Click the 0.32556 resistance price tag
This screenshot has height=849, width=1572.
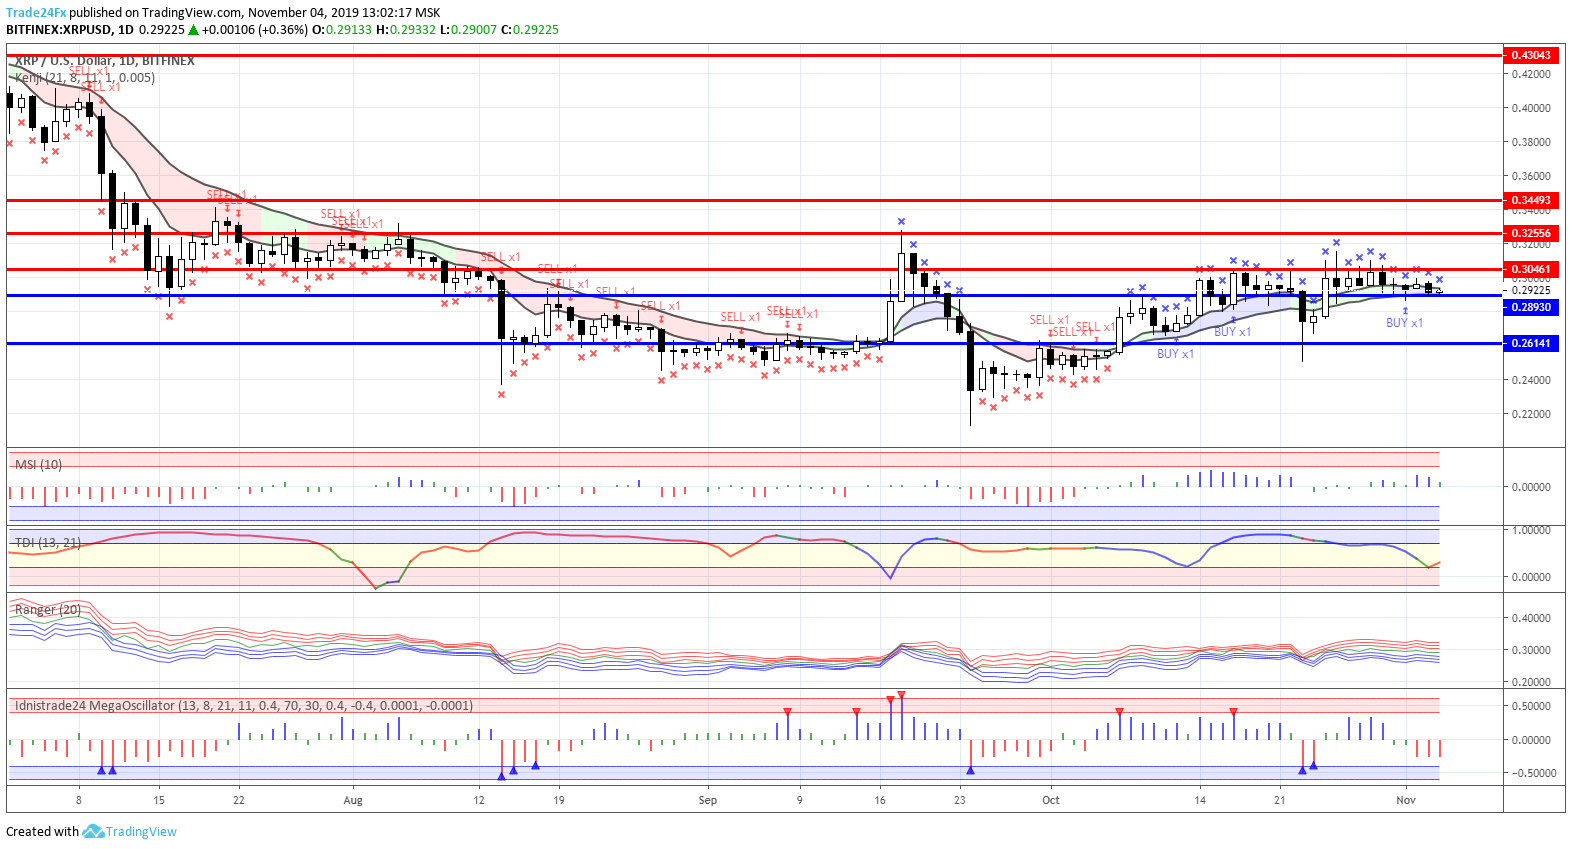(x=1531, y=233)
